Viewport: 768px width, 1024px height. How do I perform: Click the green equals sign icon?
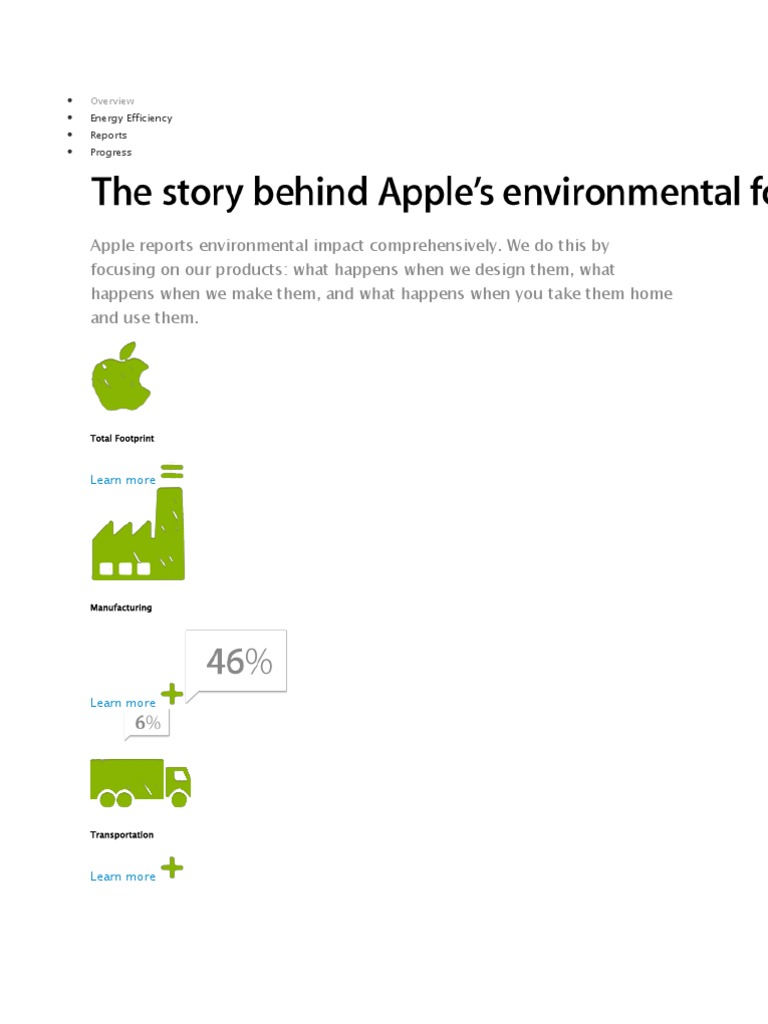point(172,471)
